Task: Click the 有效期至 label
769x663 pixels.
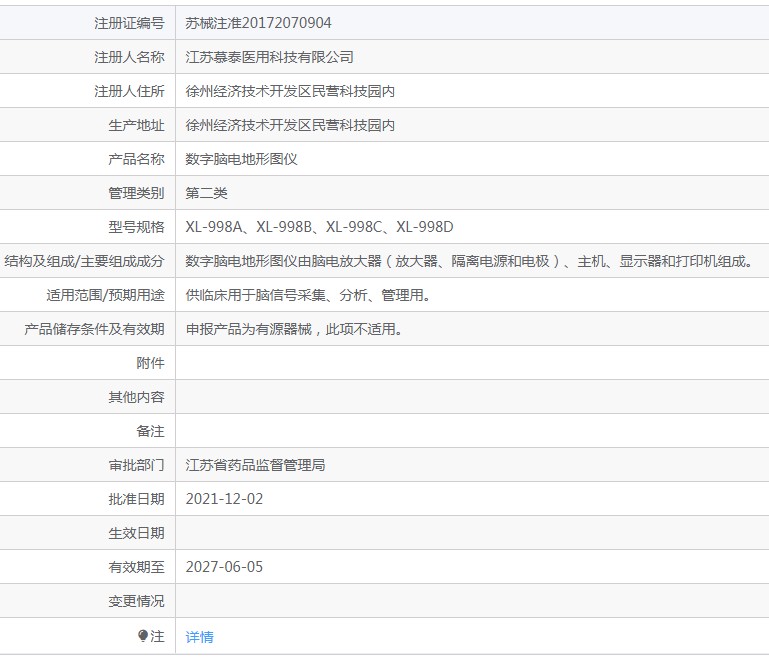Action: (136, 567)
